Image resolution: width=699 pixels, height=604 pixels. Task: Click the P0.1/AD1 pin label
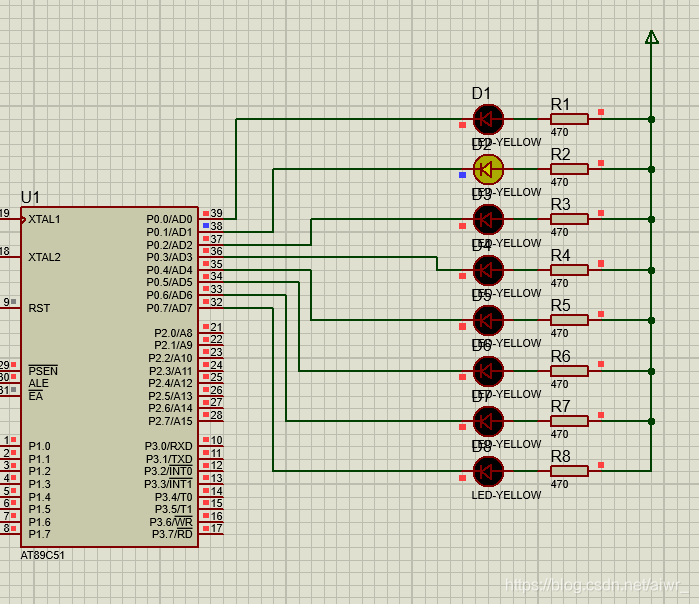(169, 232)
